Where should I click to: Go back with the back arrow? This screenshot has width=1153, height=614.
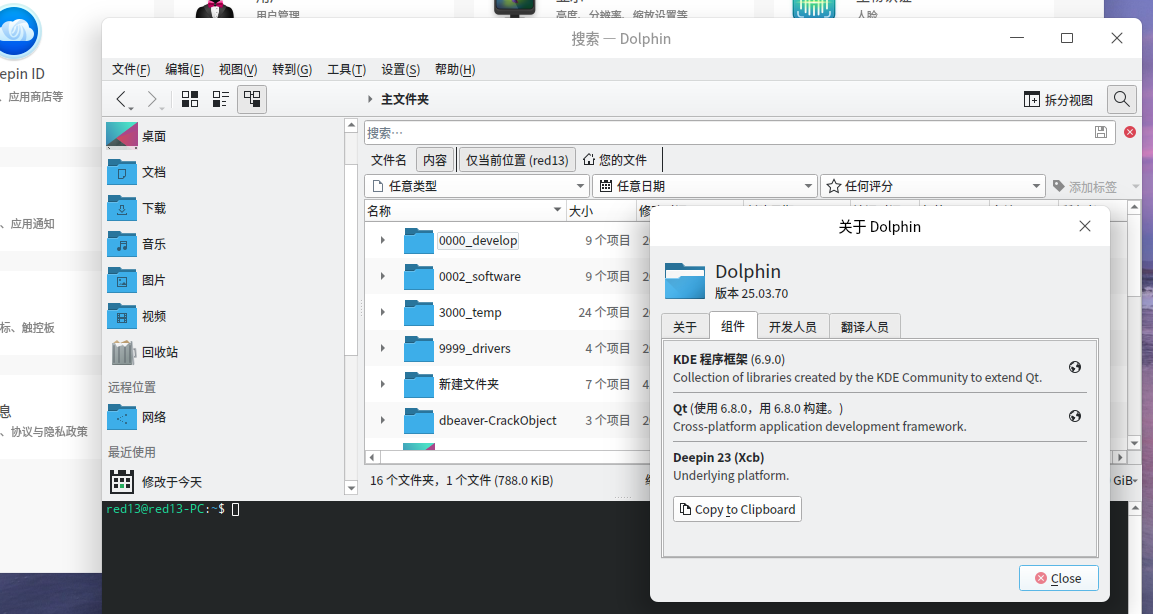click(x=123, y=99)
